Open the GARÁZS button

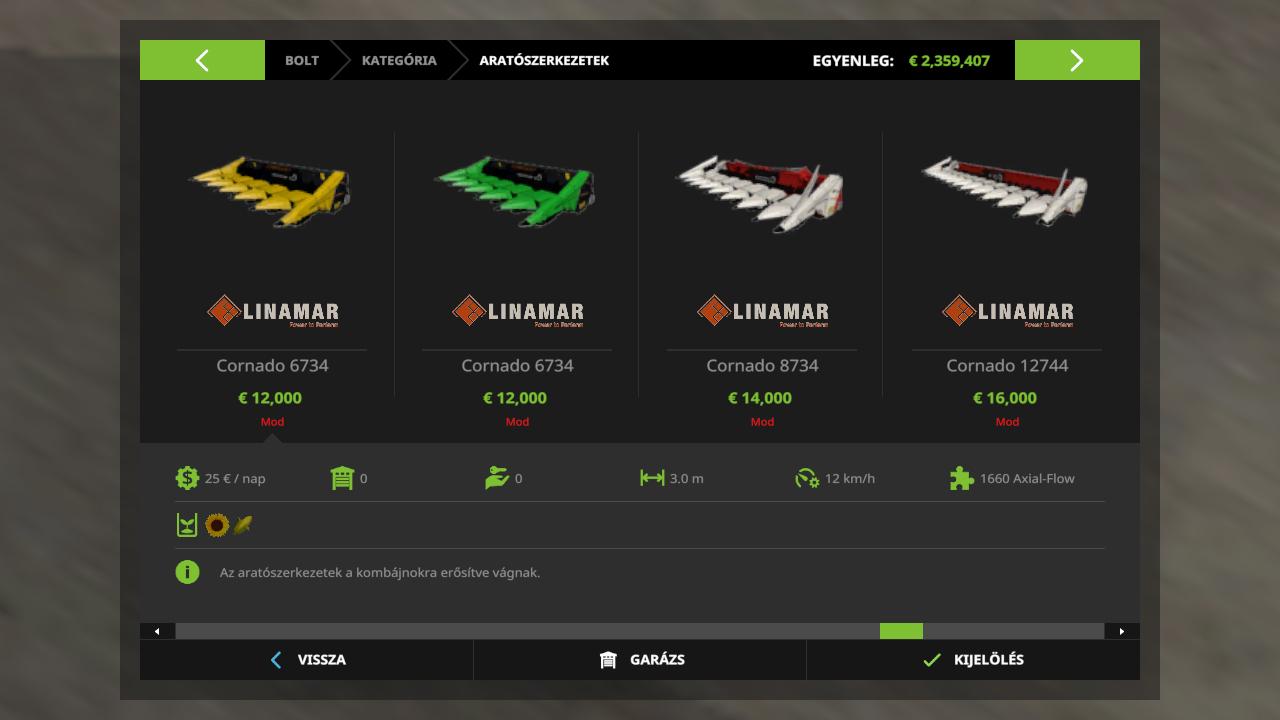[640, 660]
